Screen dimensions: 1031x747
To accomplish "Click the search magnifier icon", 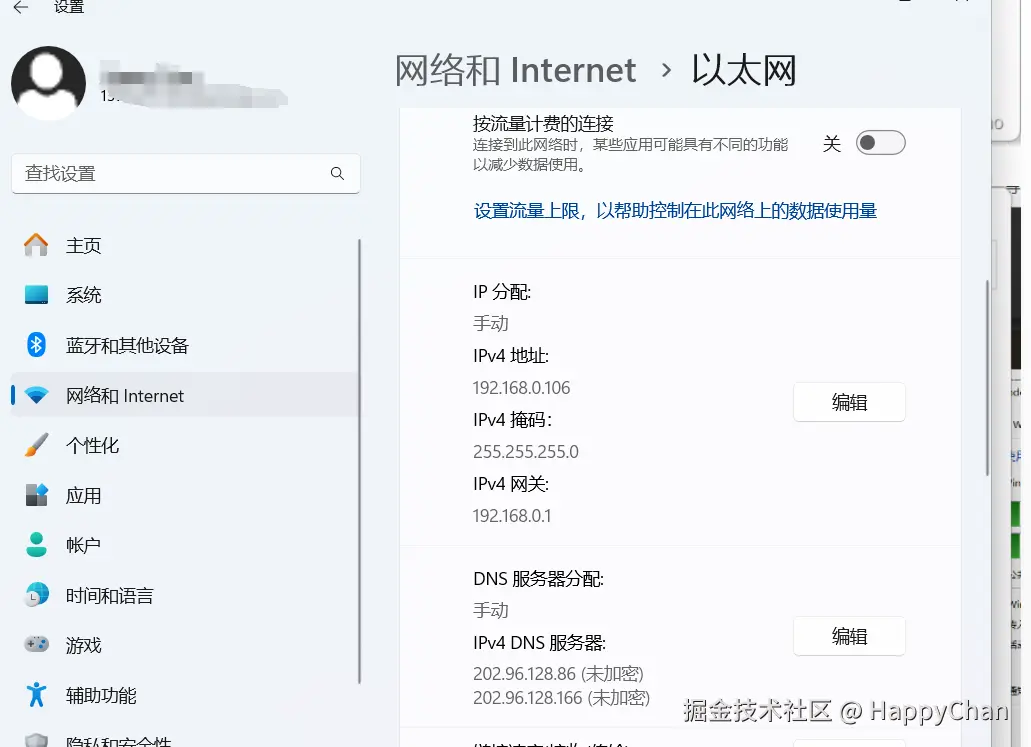I will pos(337,174).
